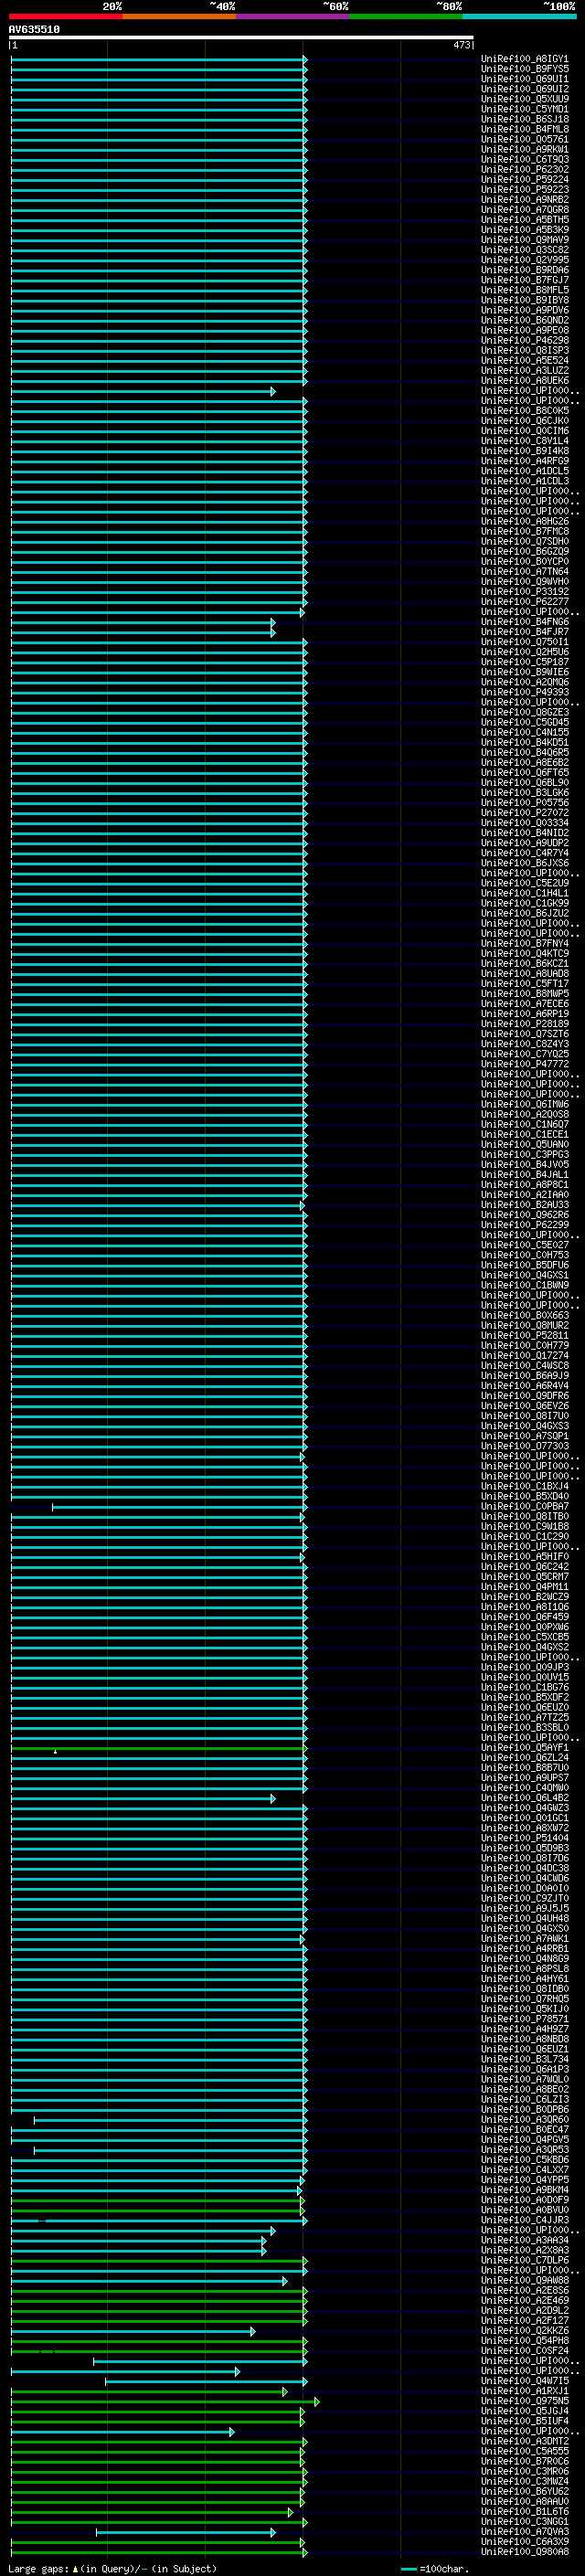This screenshot has height=2576, width=585.
Task: Open hit UniRef100_A9RKW1
Action: [x=525, y=150]
